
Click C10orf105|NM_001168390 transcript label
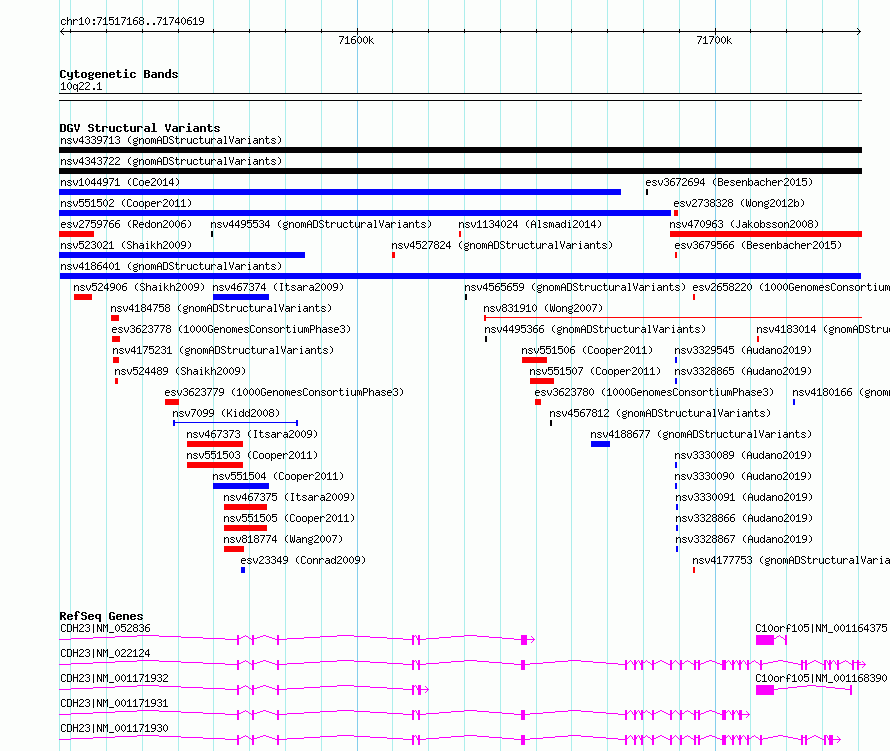pyautogui.click(x=821, y=678)
